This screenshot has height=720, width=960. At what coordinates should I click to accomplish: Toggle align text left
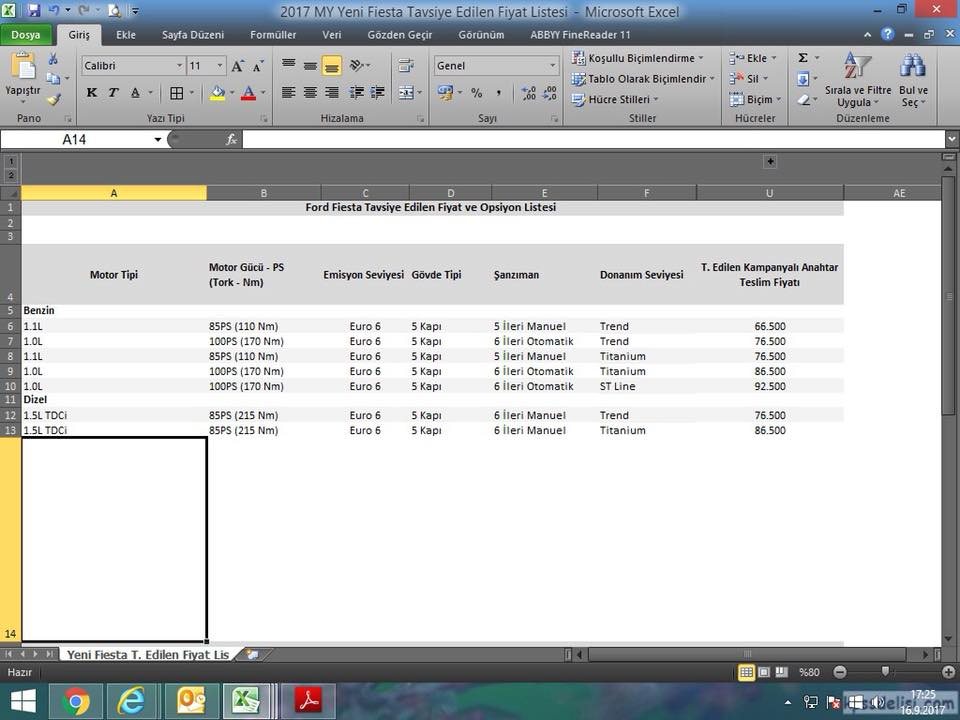click(288, 92)
